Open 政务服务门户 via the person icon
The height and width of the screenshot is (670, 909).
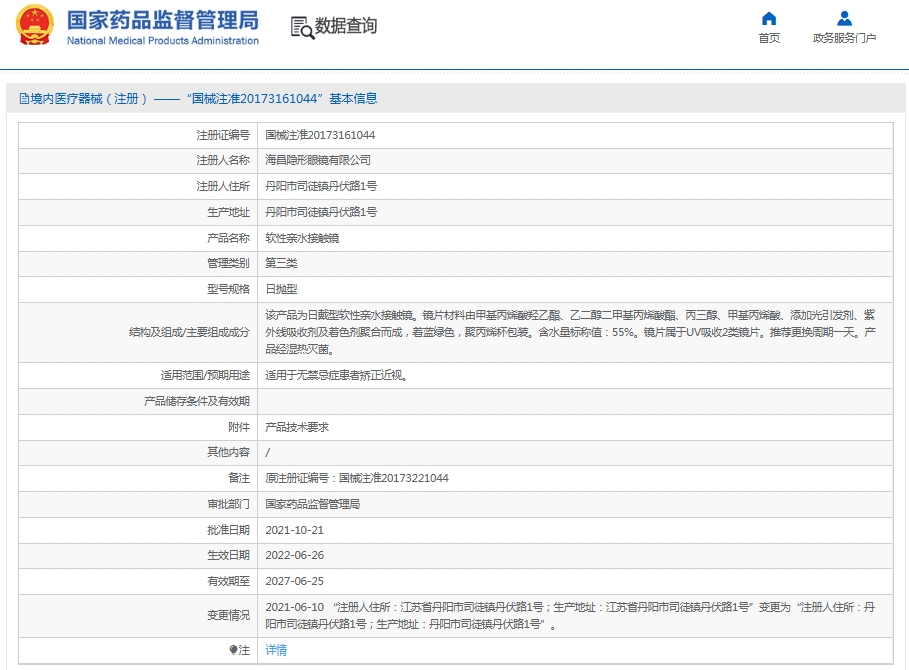click(x=845, y=19)
